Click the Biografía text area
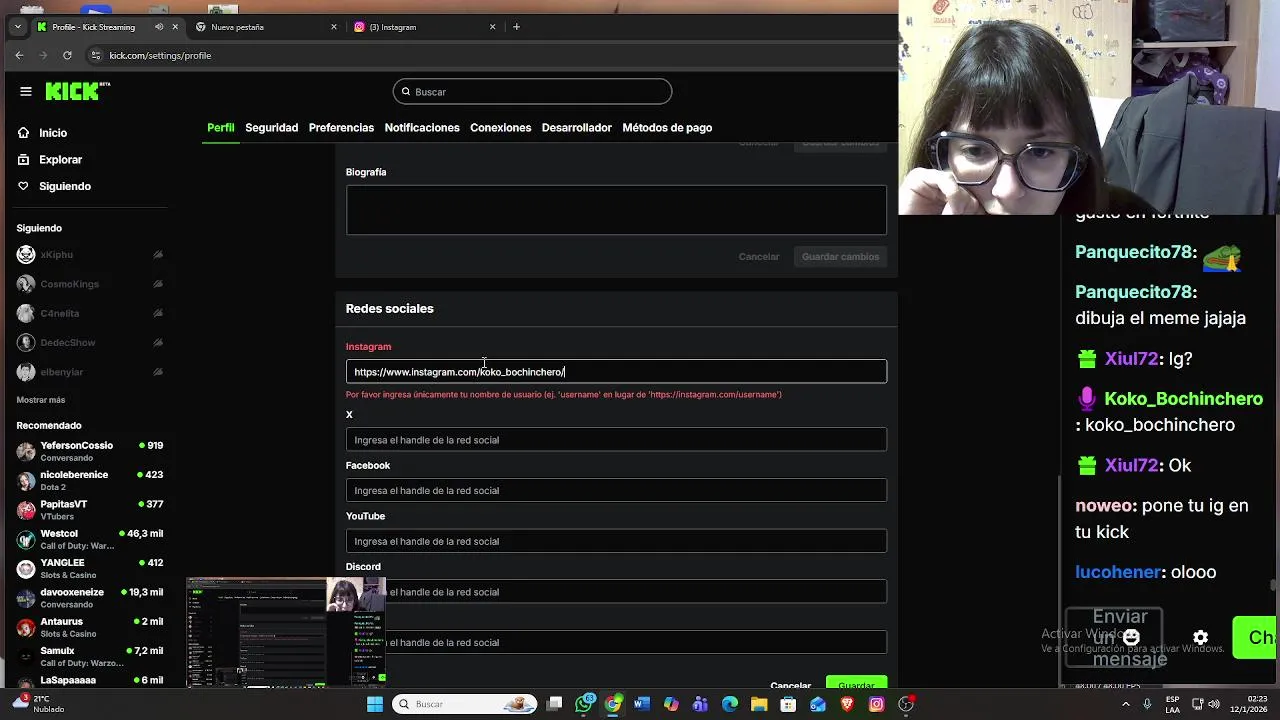Image resolution: width=1280 pixels, height=720 pixels. (616, 210)
